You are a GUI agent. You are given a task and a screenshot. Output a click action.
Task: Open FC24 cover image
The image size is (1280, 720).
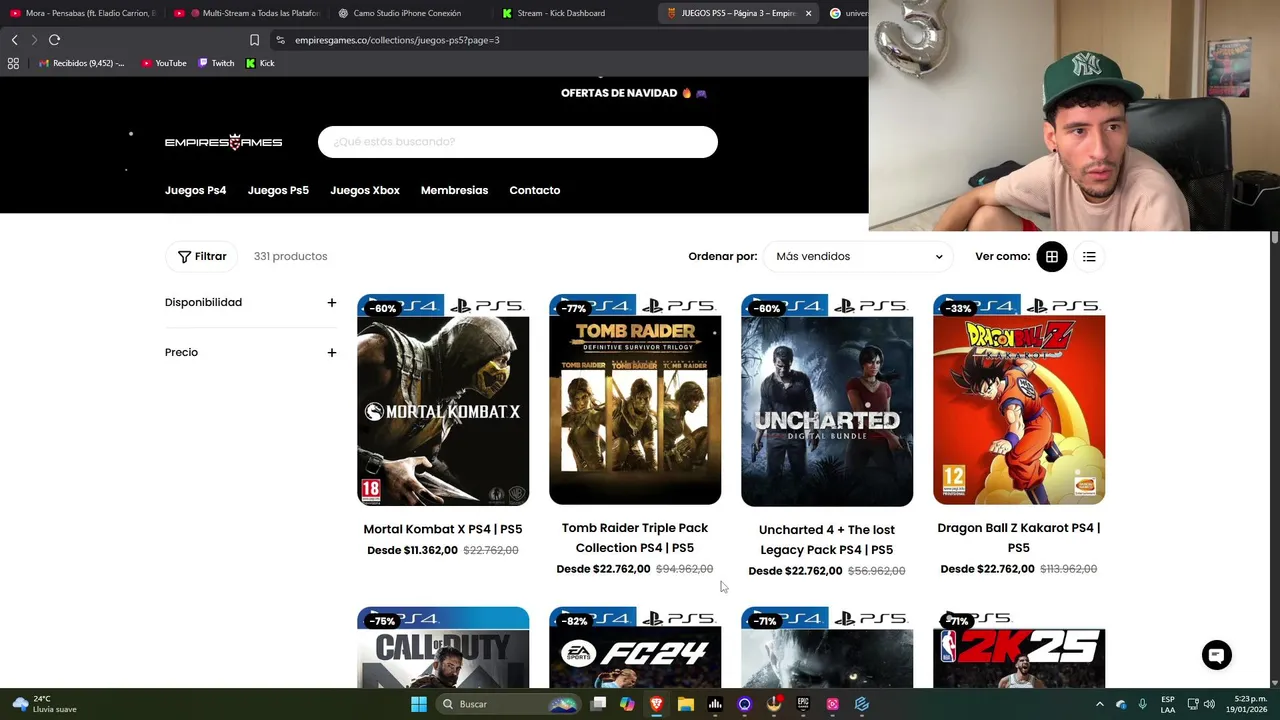point(635,647)
